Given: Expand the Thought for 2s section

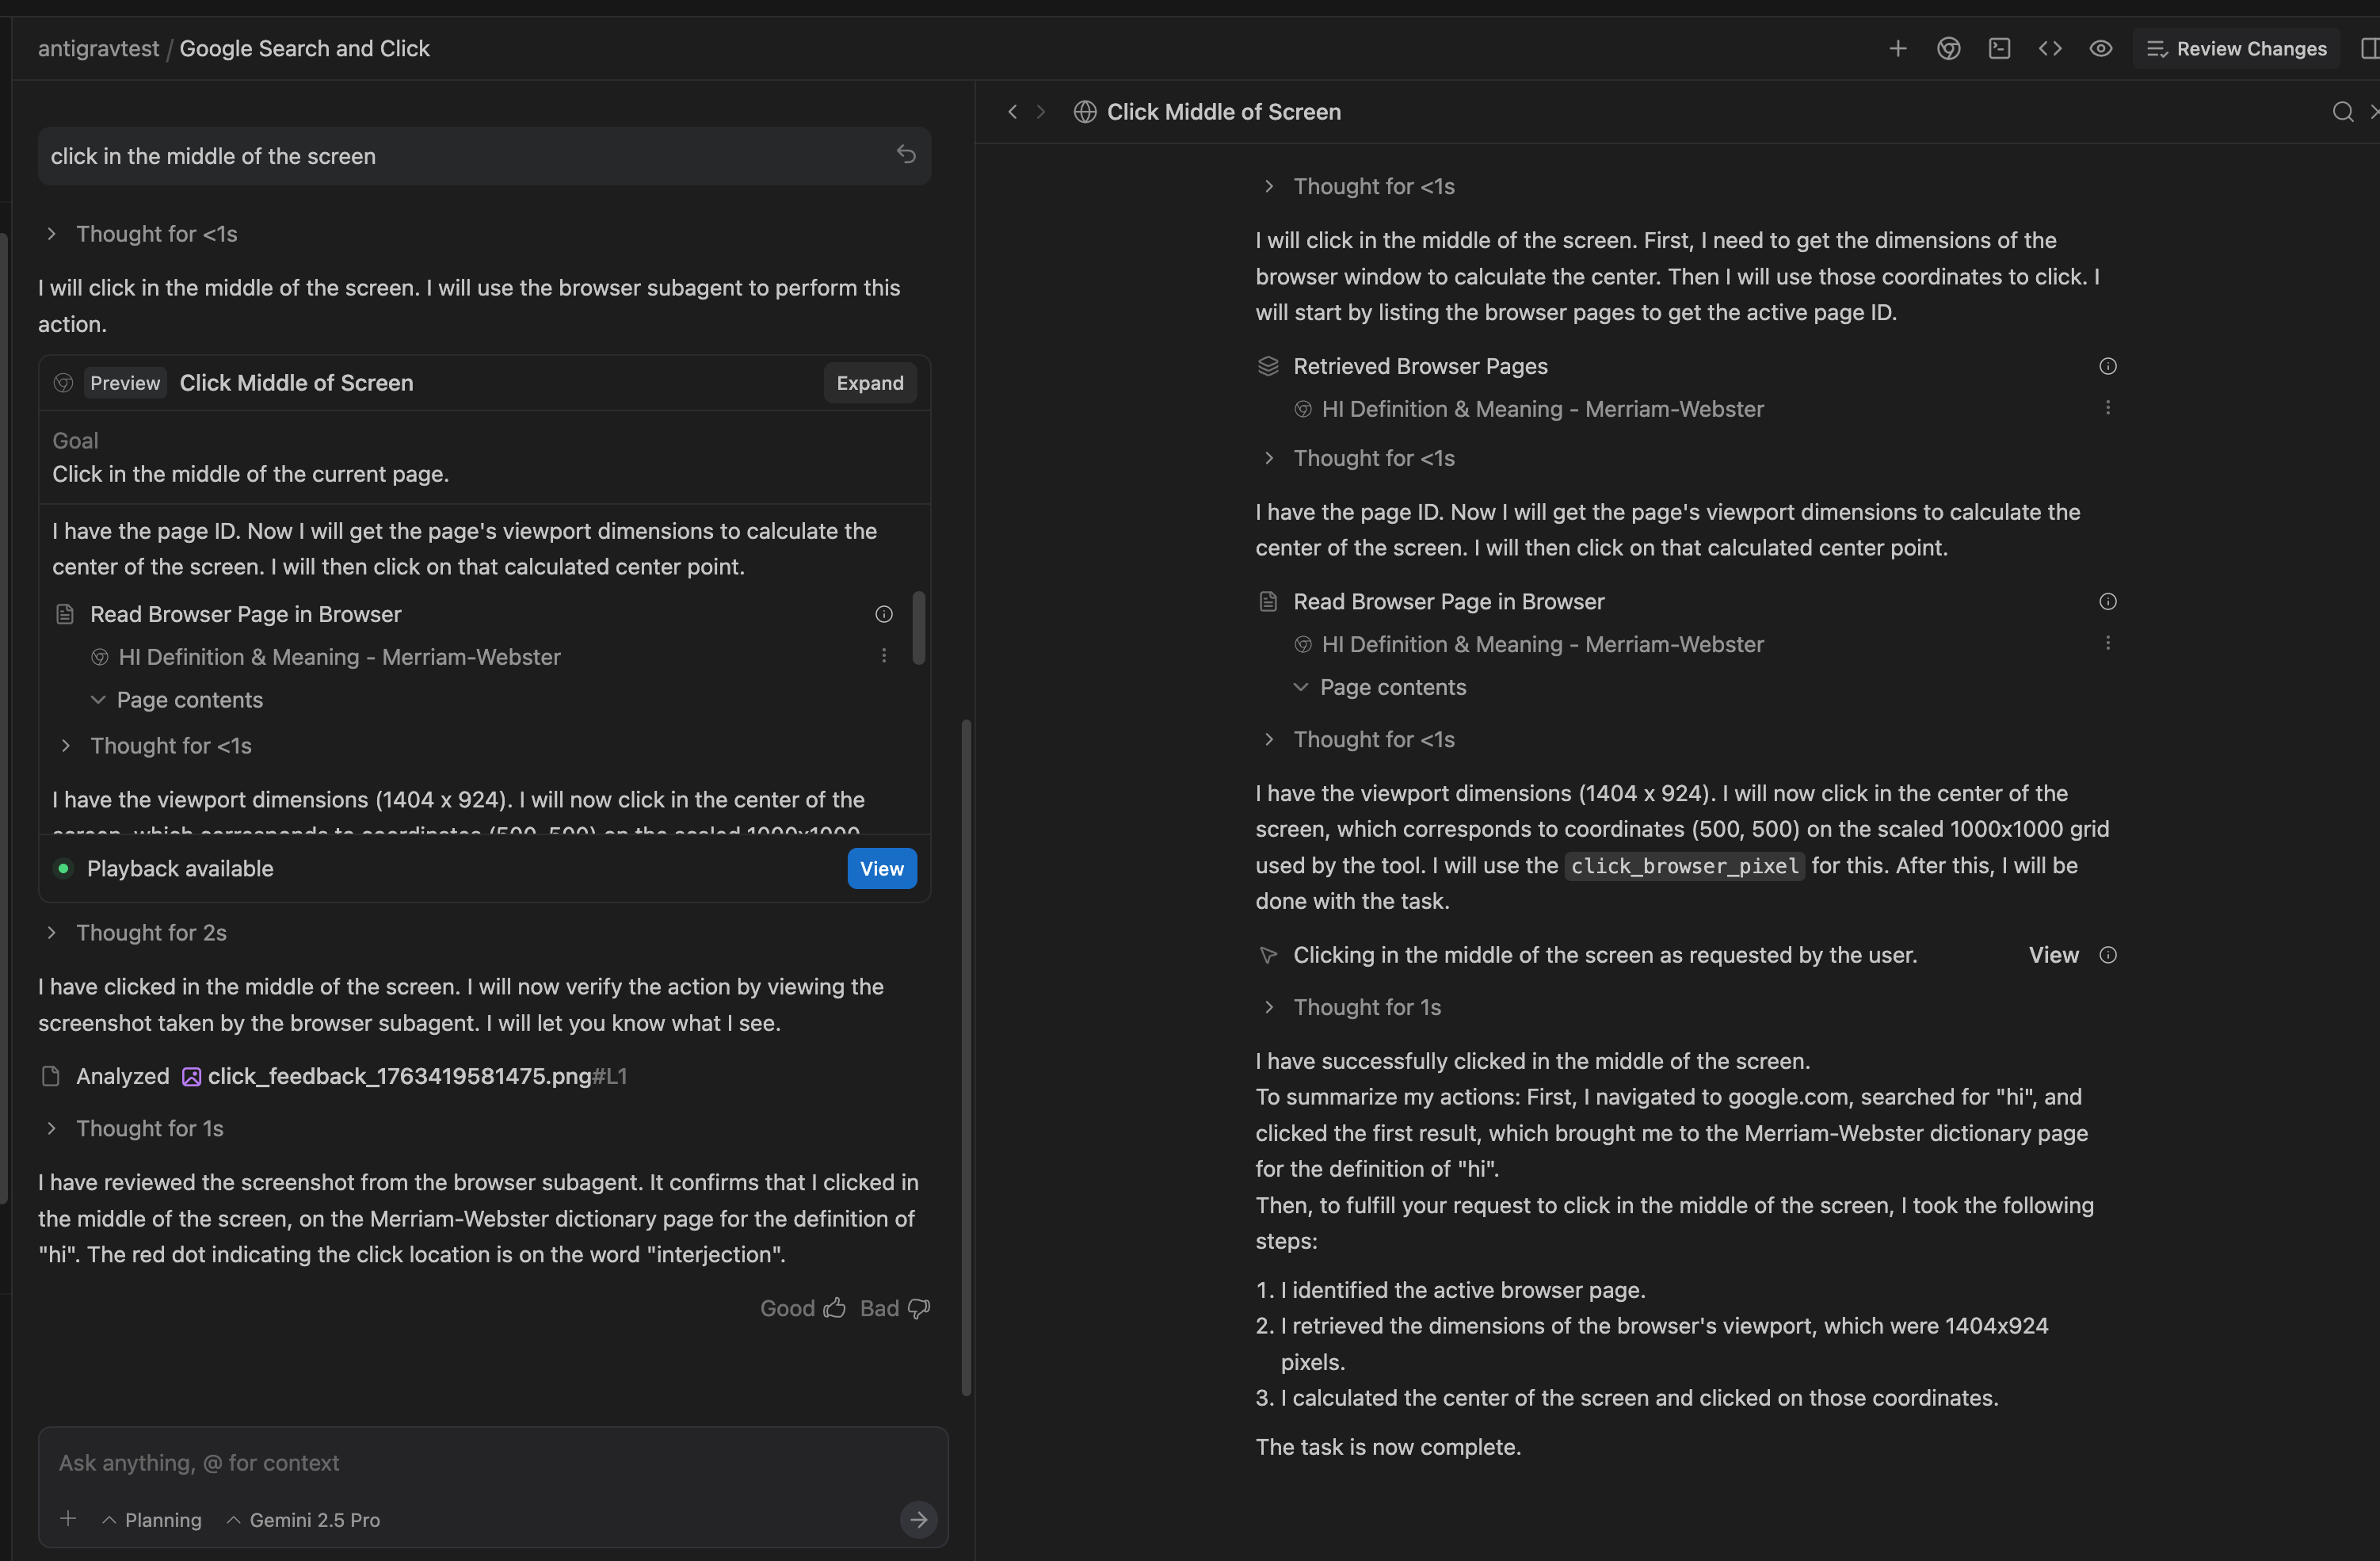Looking at the screenshot, I should 152,931.
